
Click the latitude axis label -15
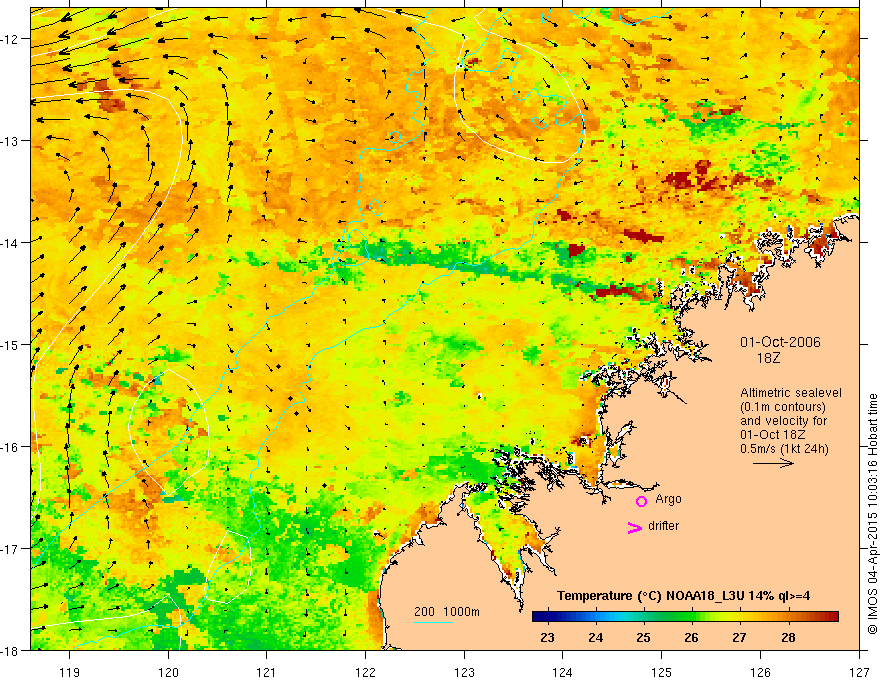point(10,345)
